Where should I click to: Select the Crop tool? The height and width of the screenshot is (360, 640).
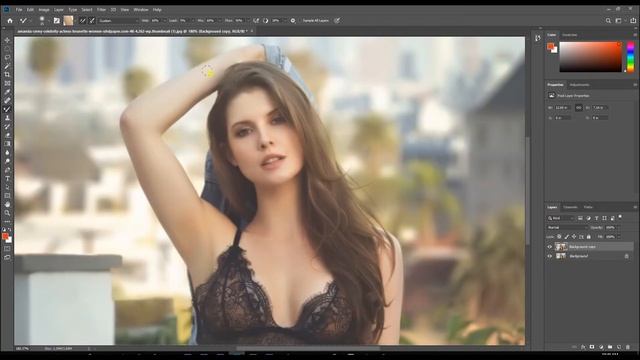[7, 75]
